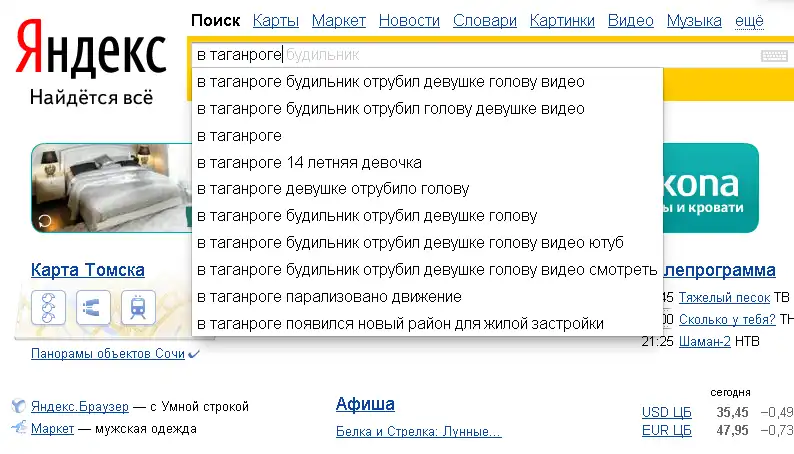Click the Yandex Browser icon

click(x=18, y=407)
